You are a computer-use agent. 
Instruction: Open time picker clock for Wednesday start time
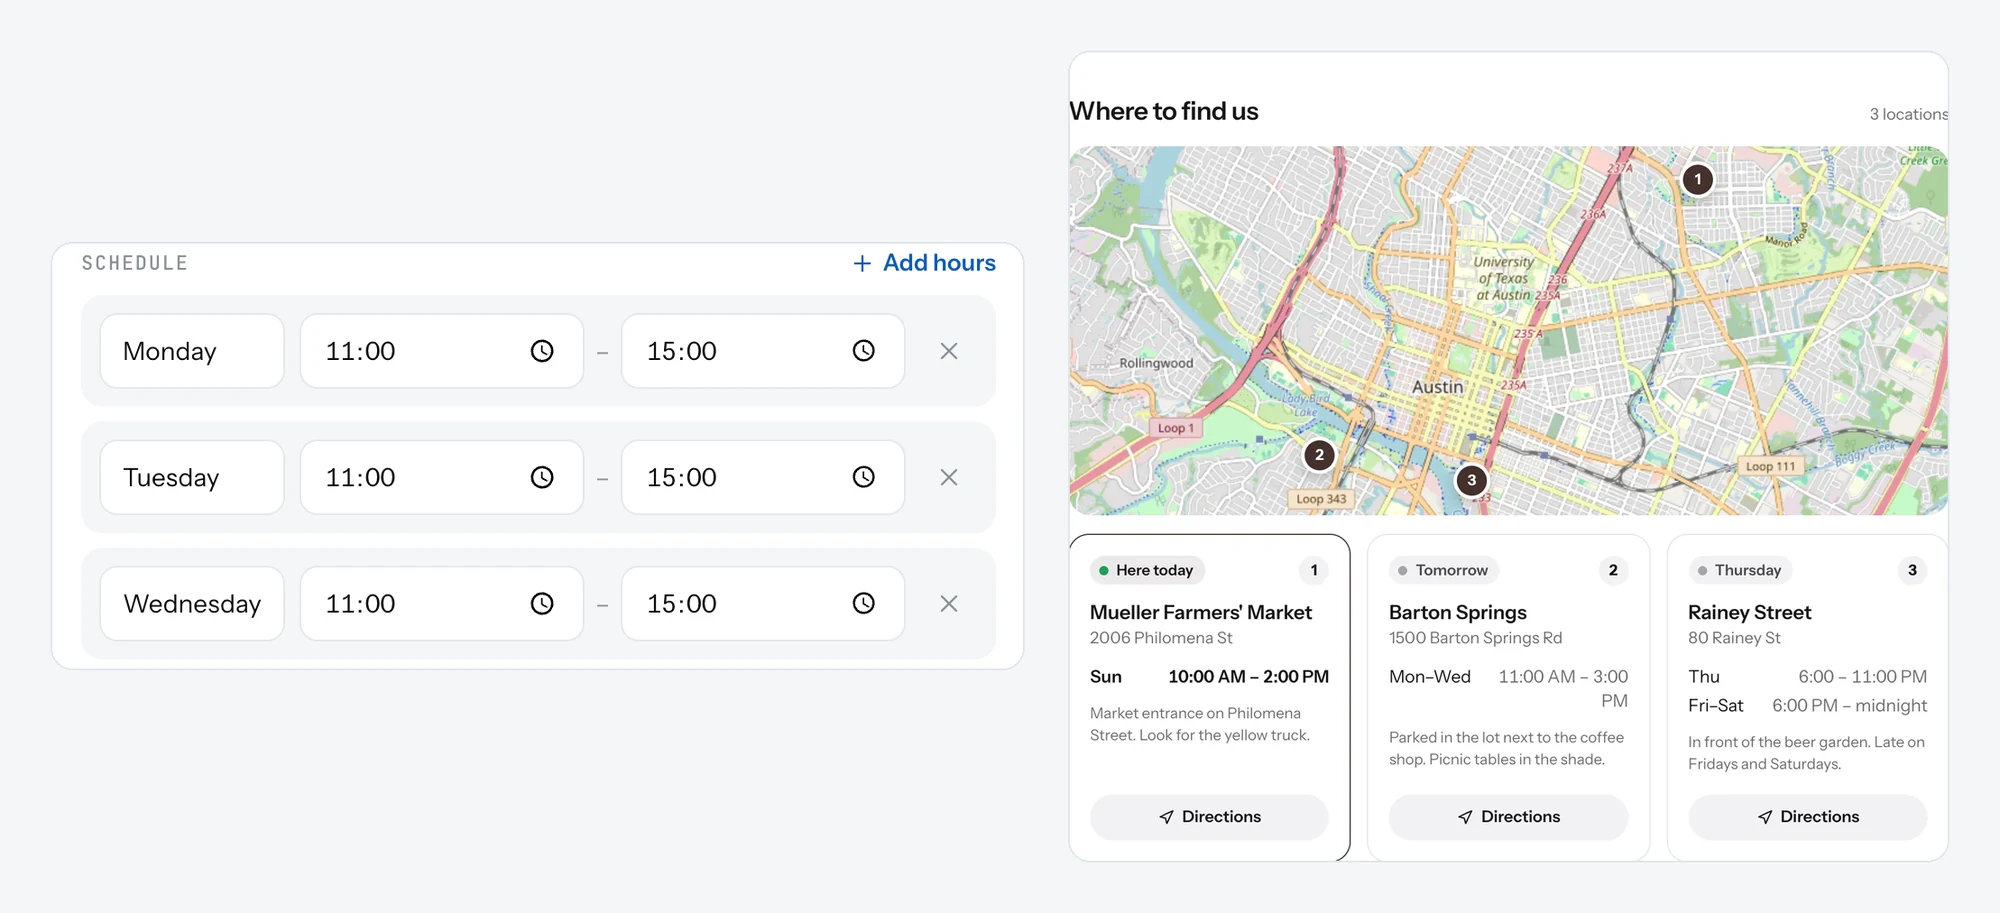pos(542,603)
